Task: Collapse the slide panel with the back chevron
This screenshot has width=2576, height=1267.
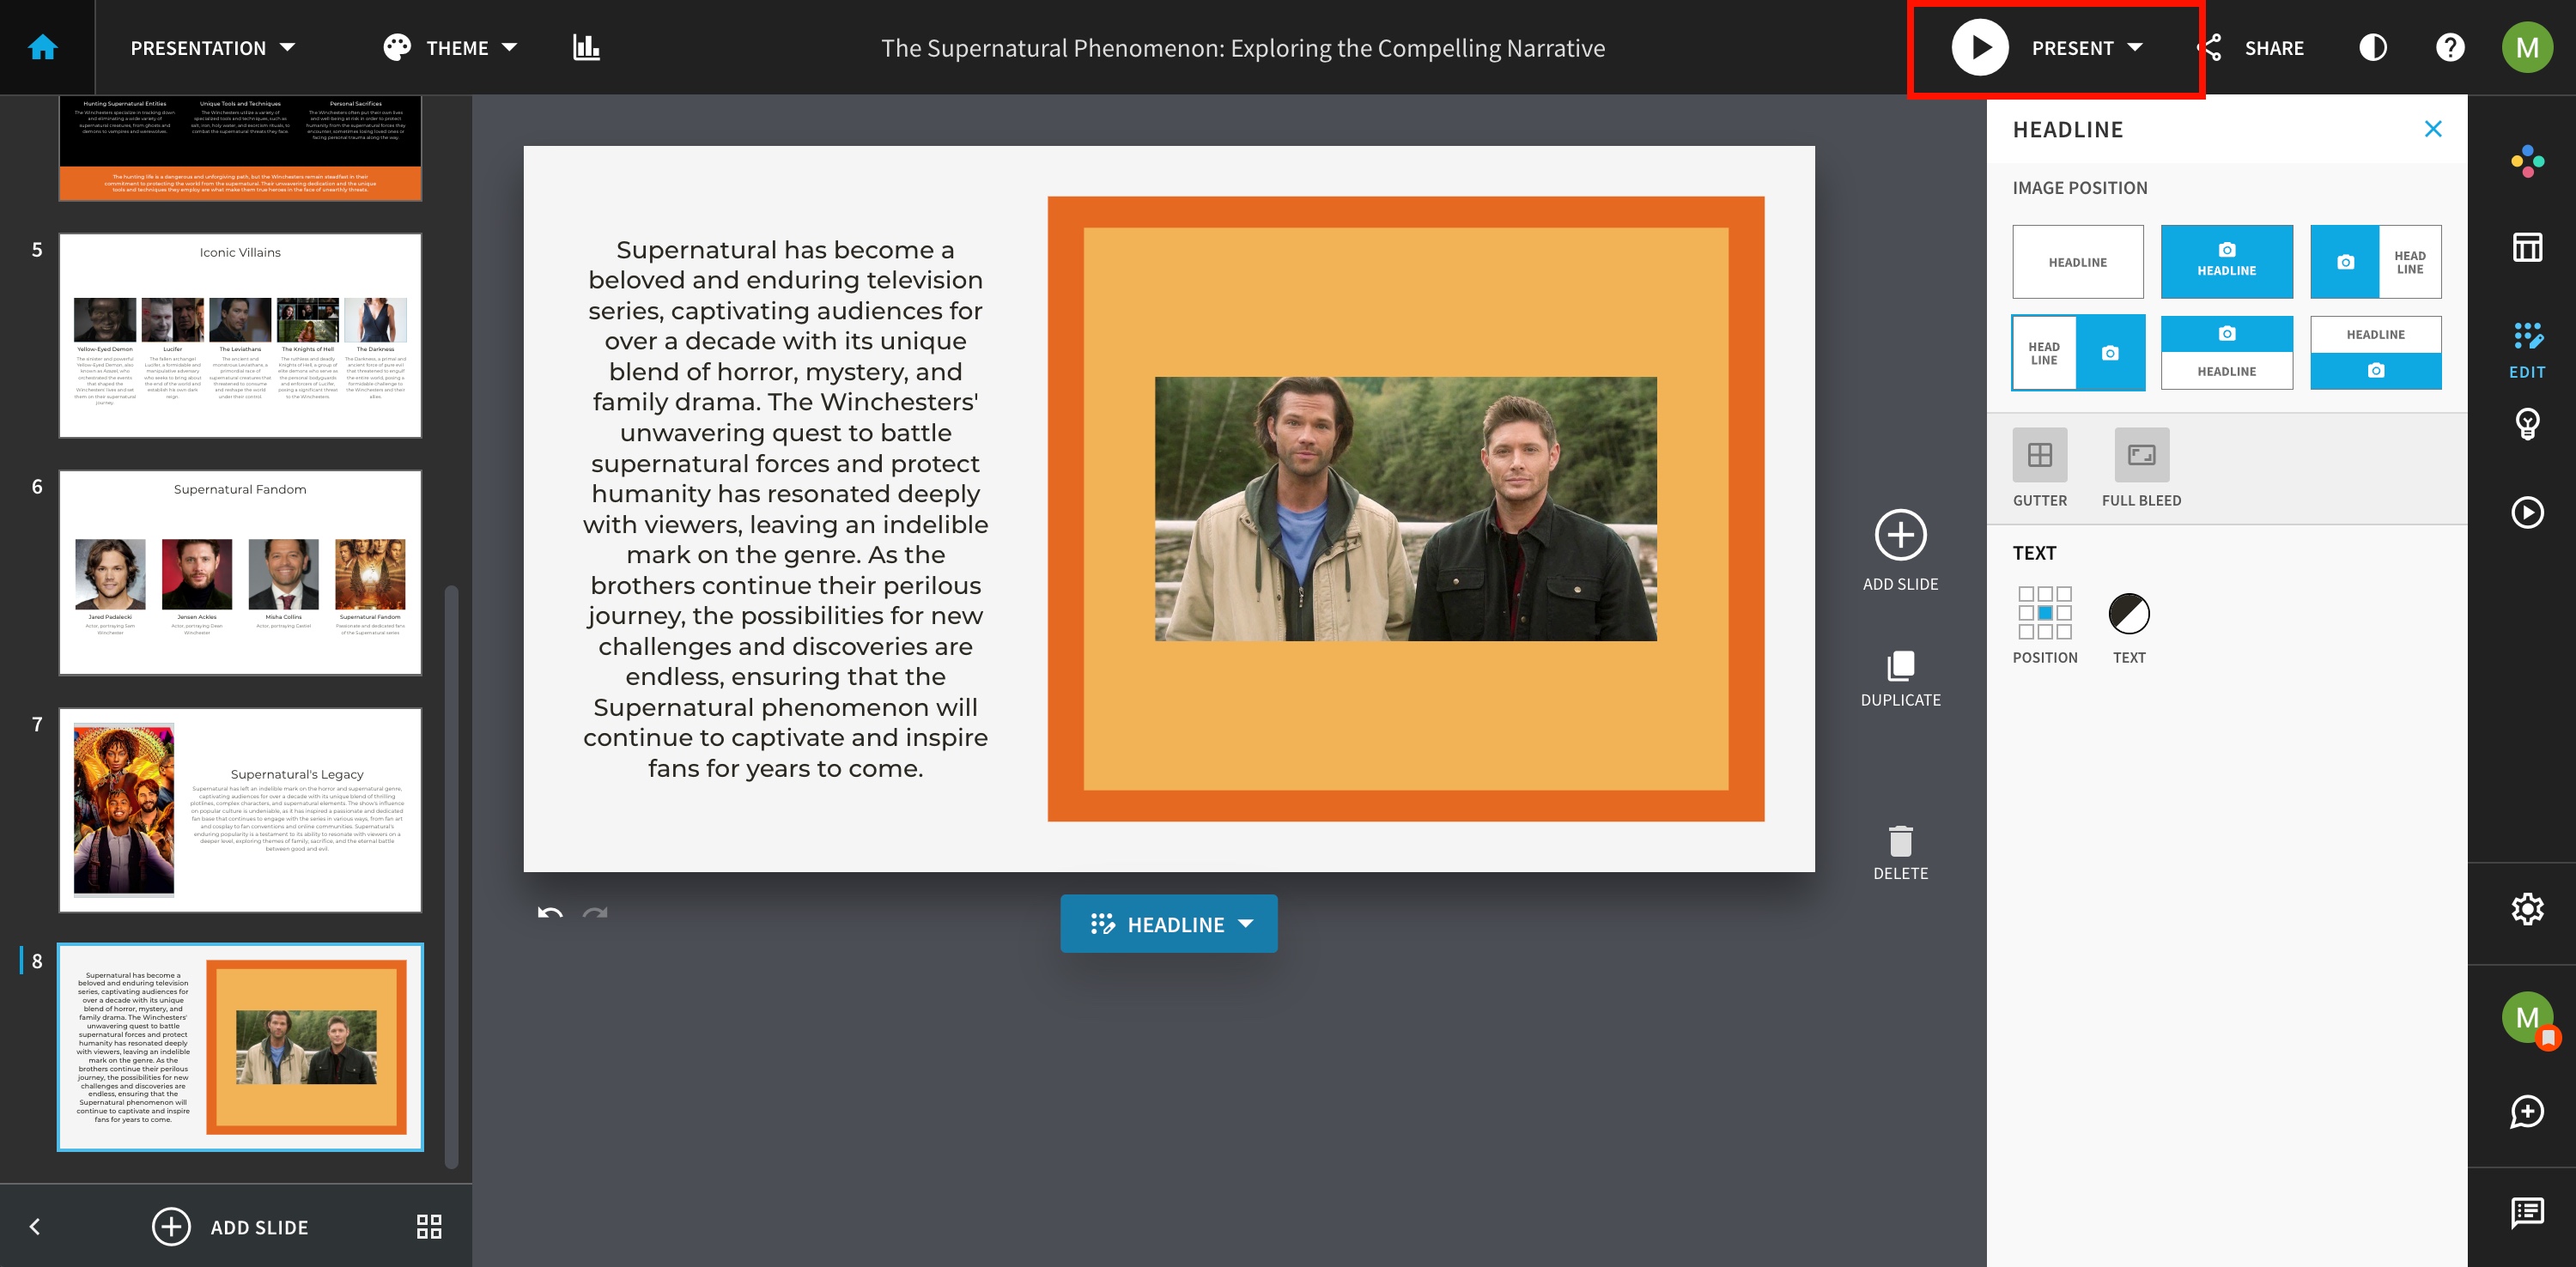Action: point(35,1226)
